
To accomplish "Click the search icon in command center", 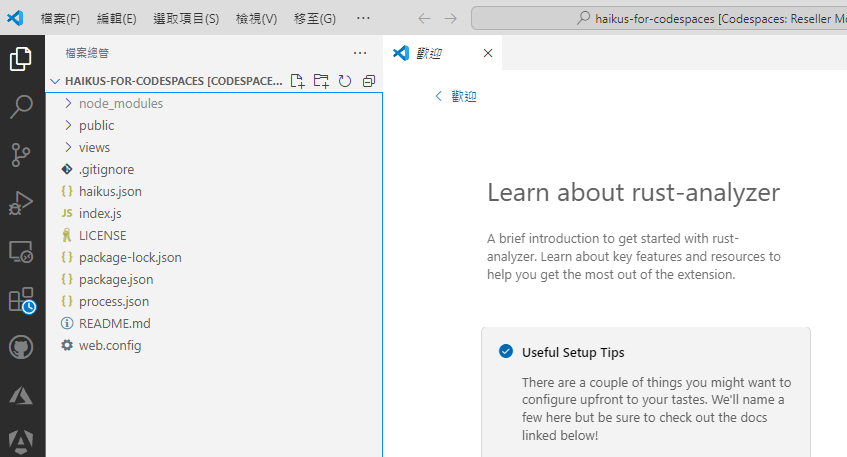I will click(583, 18).
